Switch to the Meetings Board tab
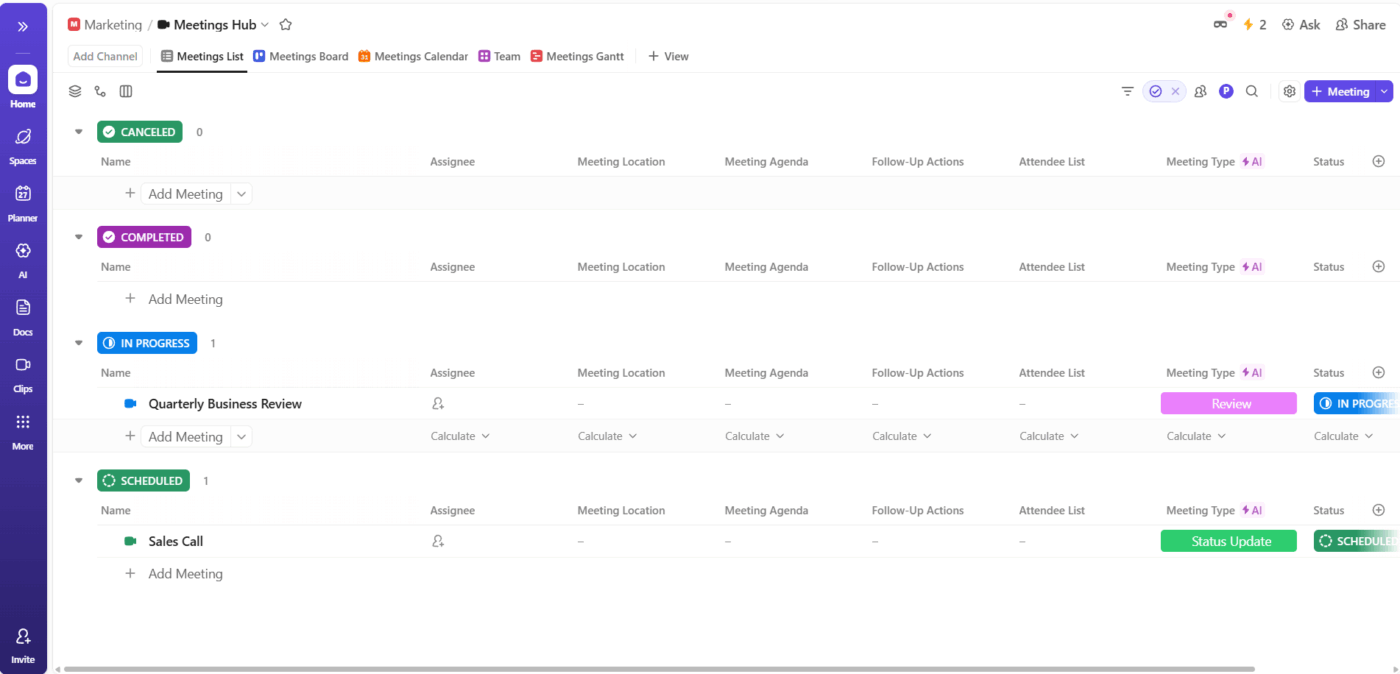The image size is (1400, 674). point(301,56)
